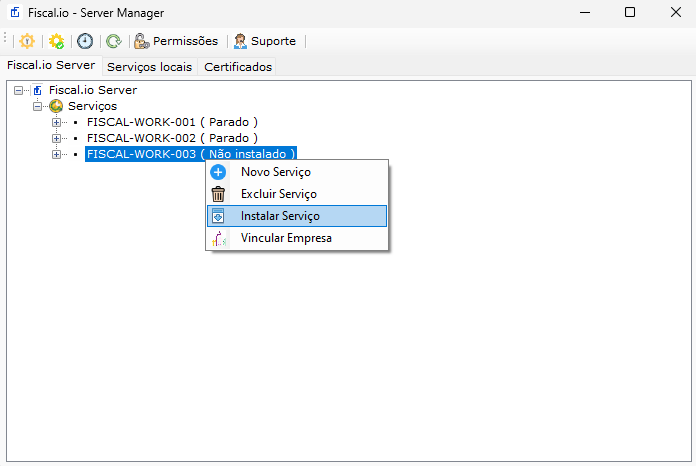
Task: Choose Vincular Empresa from context menu
Action: click(297, 238)
